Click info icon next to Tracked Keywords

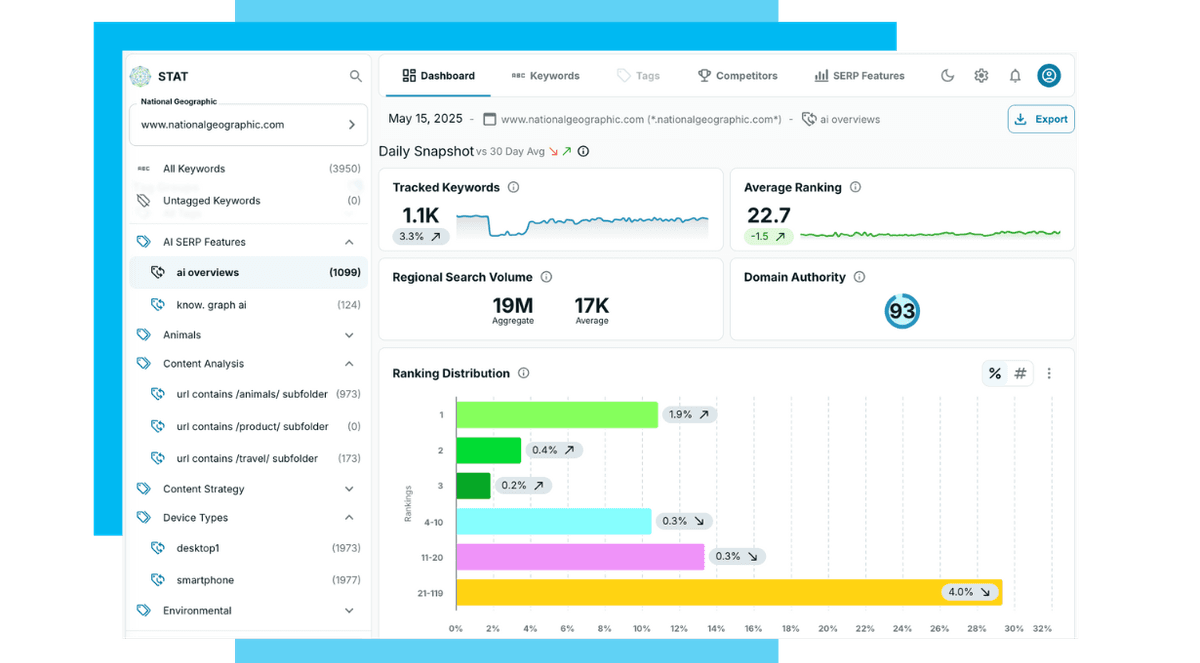click(513, 187)
